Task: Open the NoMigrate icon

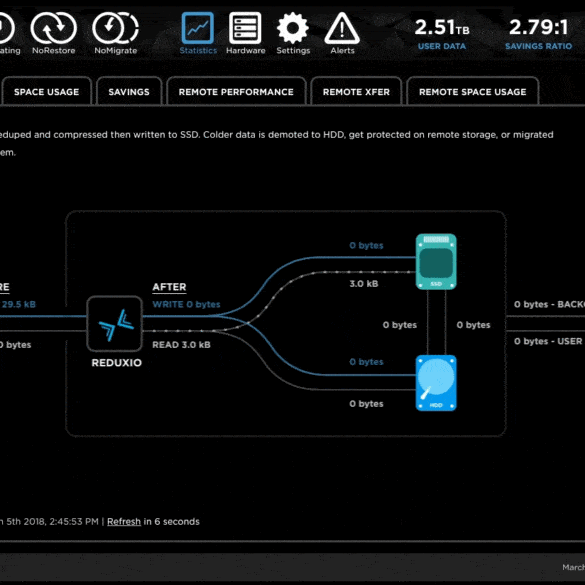Action: click(x=116, y=28)
